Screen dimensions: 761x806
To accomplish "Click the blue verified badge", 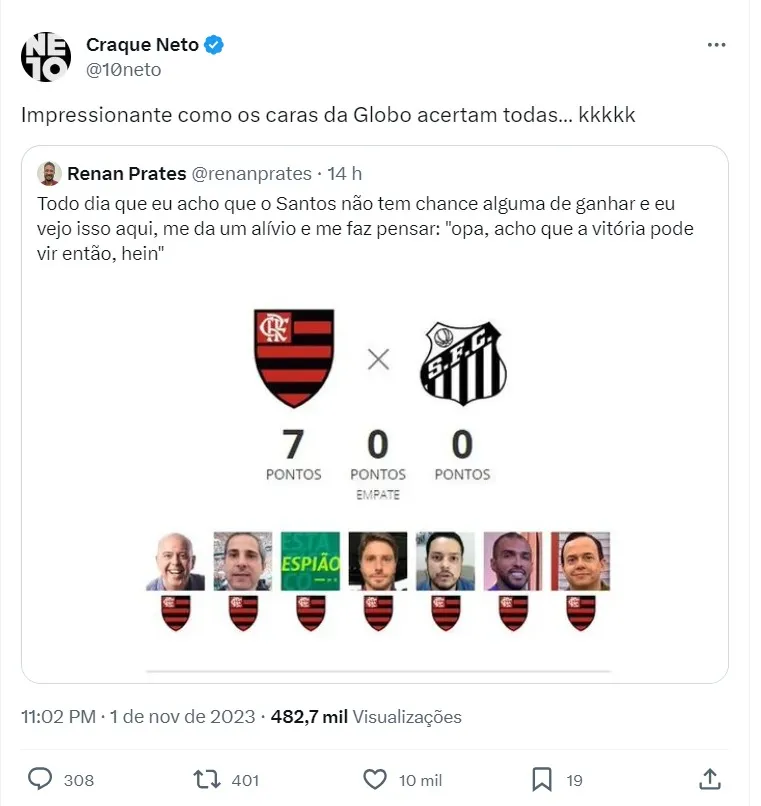I will [215, 45].
